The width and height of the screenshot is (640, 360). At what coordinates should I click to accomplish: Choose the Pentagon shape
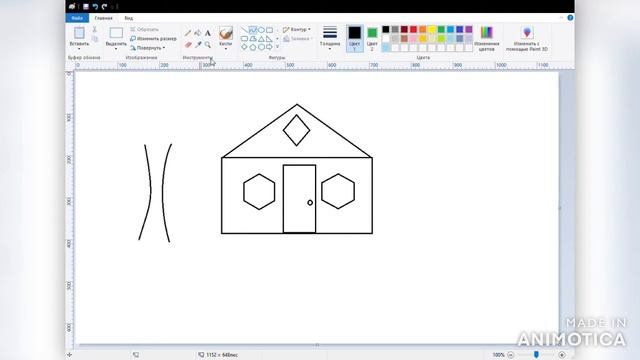(253, 47)
